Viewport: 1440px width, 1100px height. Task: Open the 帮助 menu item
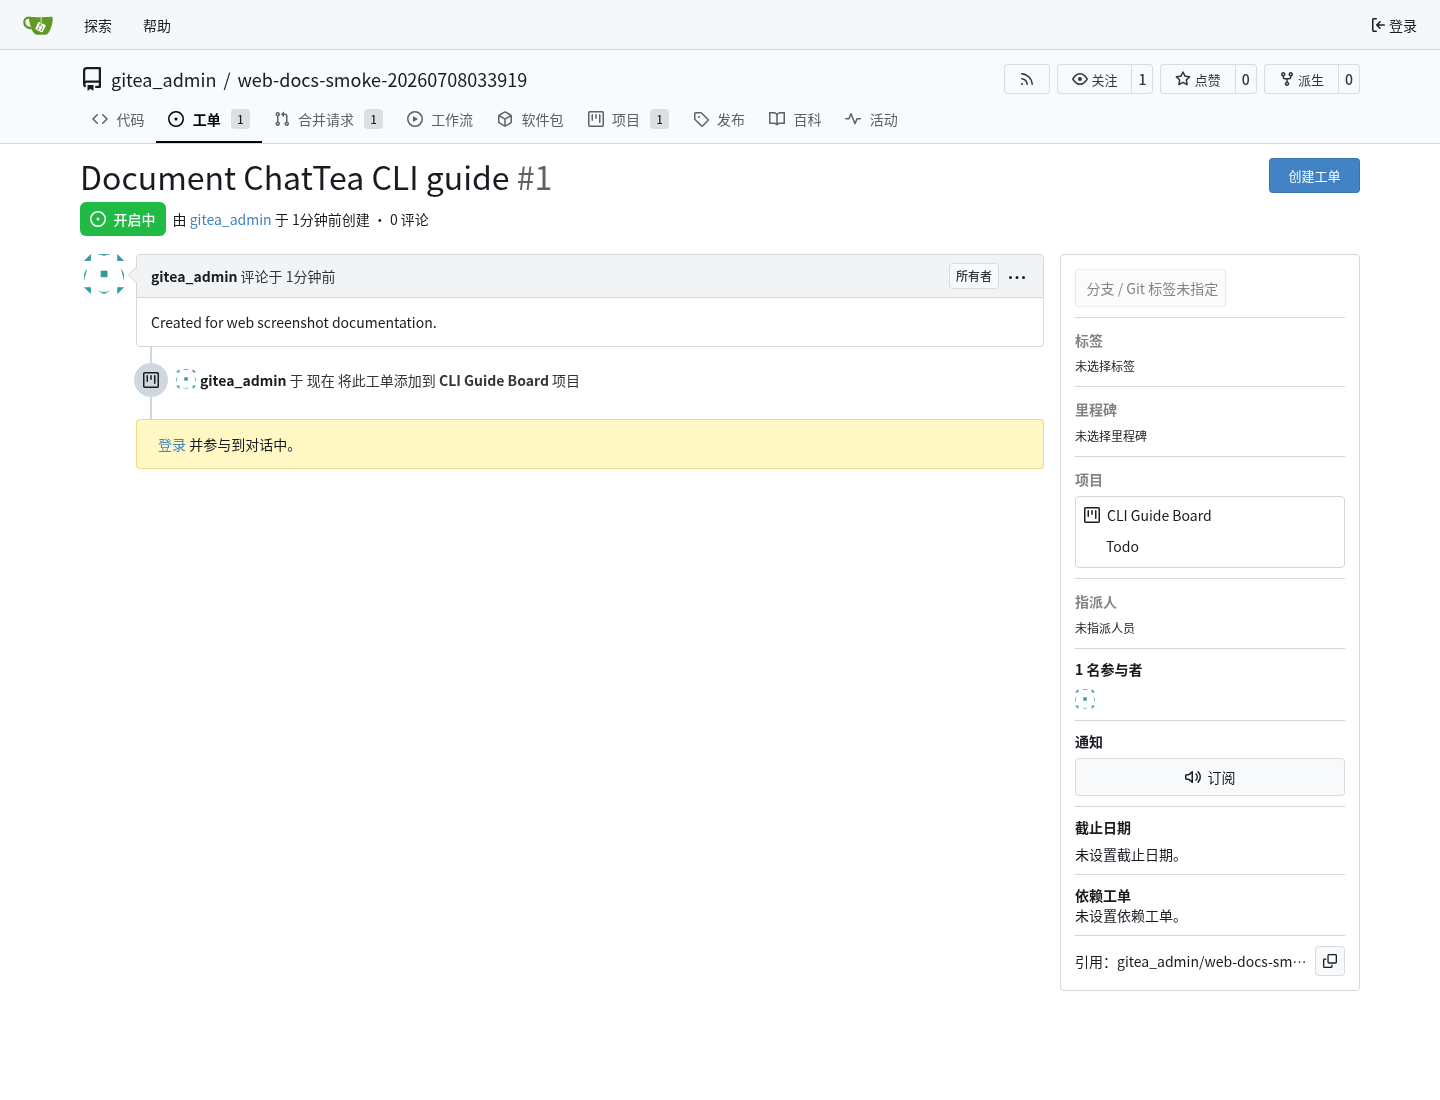157,26
